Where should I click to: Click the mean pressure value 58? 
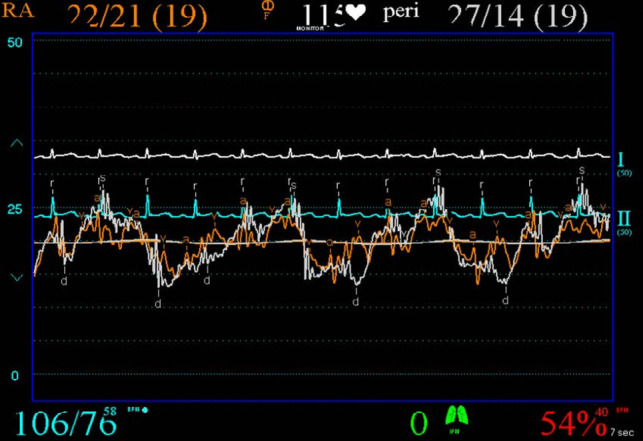pos(110,411)
